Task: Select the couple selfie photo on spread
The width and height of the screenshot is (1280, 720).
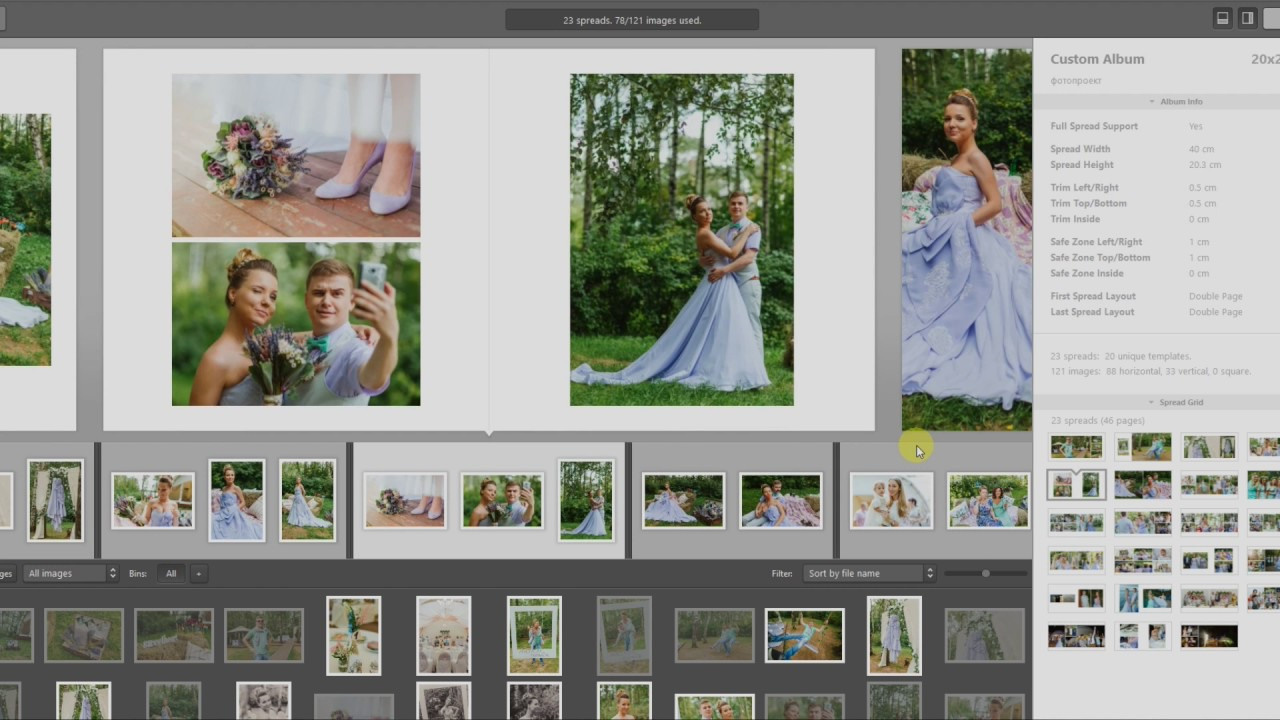Action: 296,324
